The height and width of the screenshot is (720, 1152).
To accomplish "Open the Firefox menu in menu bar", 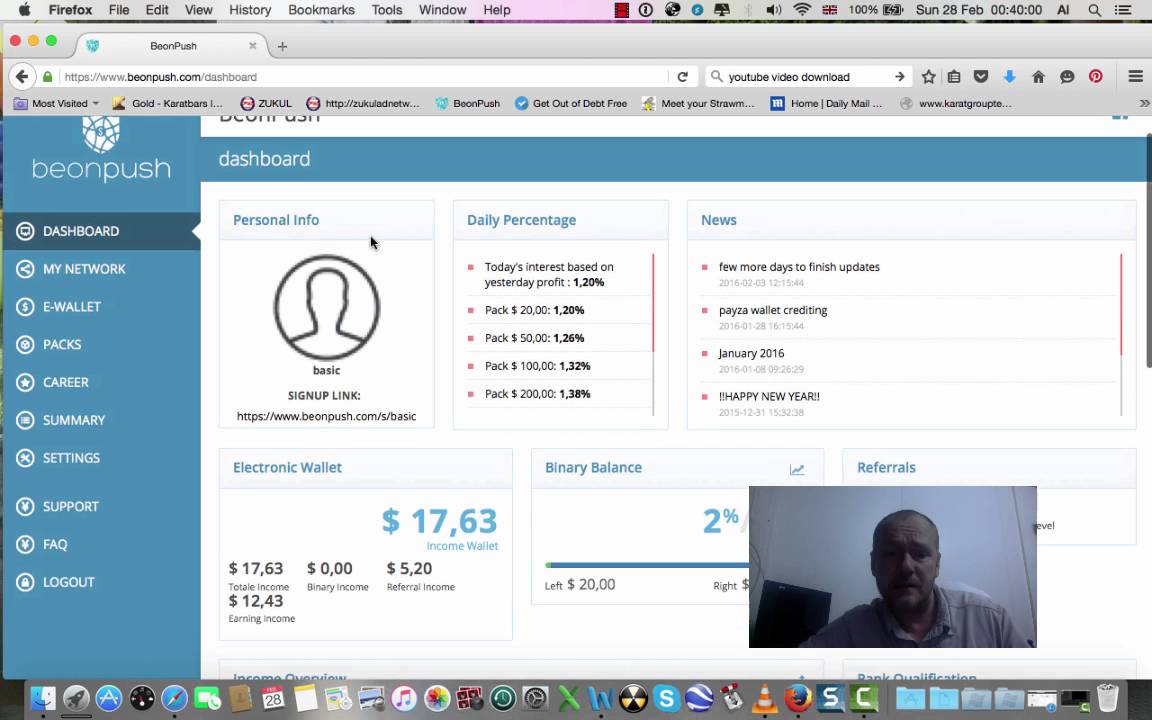I will 71,10.
